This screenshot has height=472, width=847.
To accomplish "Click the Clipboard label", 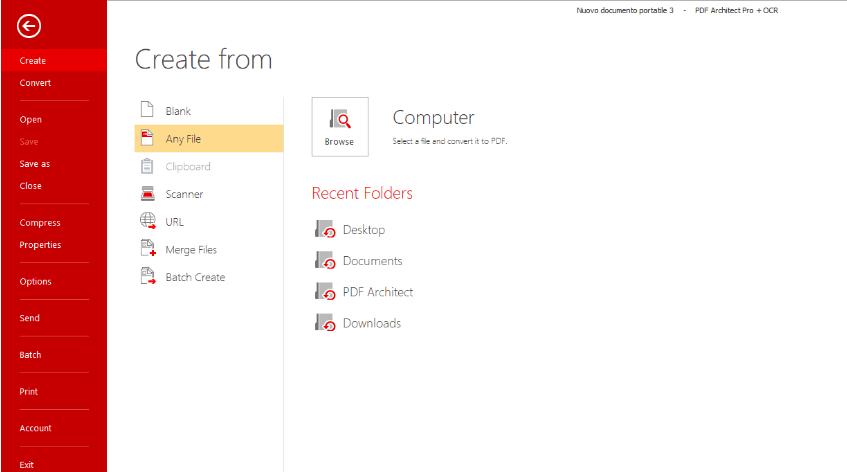I will click(x=188, y=166).
